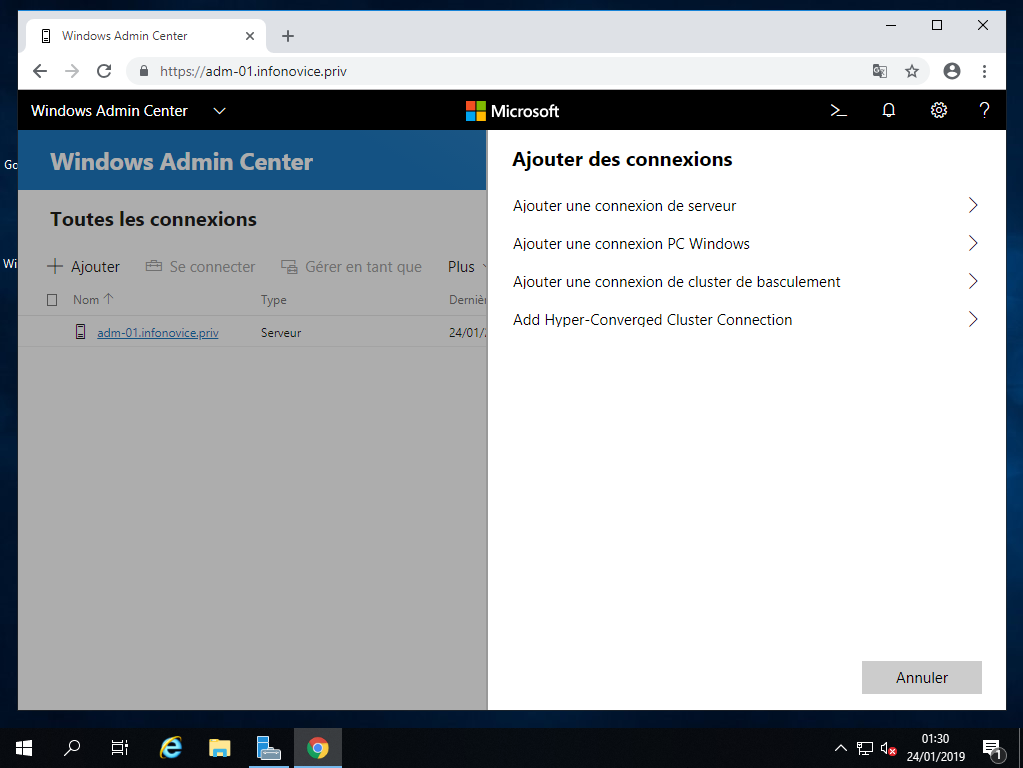The image size is (1023, 768).
Task: Toggle the select-all checkbox beside Nom
Action: tap(52, 300)
